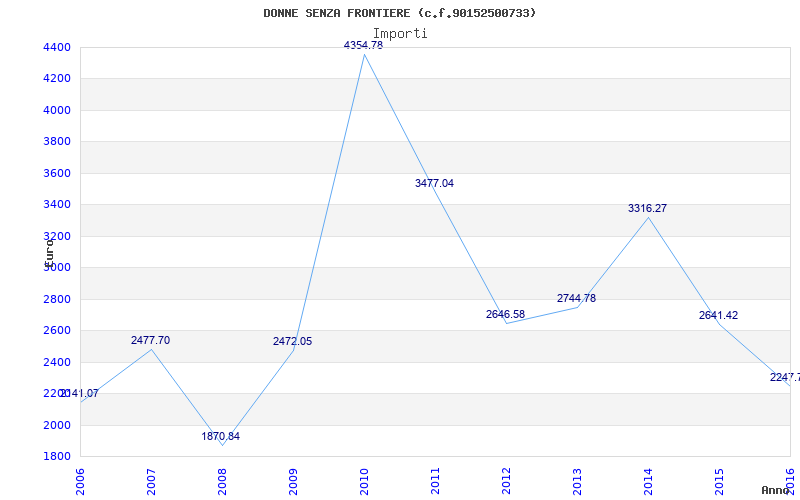Click the 2015 x-axis label
Screen dimensions: 800x500
coord(719,481)
